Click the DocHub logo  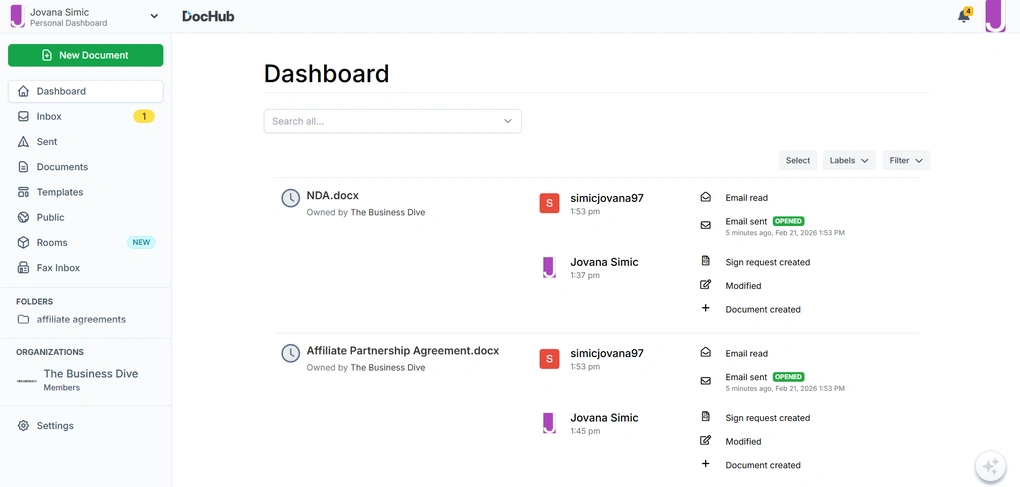(x=208, y=16)
